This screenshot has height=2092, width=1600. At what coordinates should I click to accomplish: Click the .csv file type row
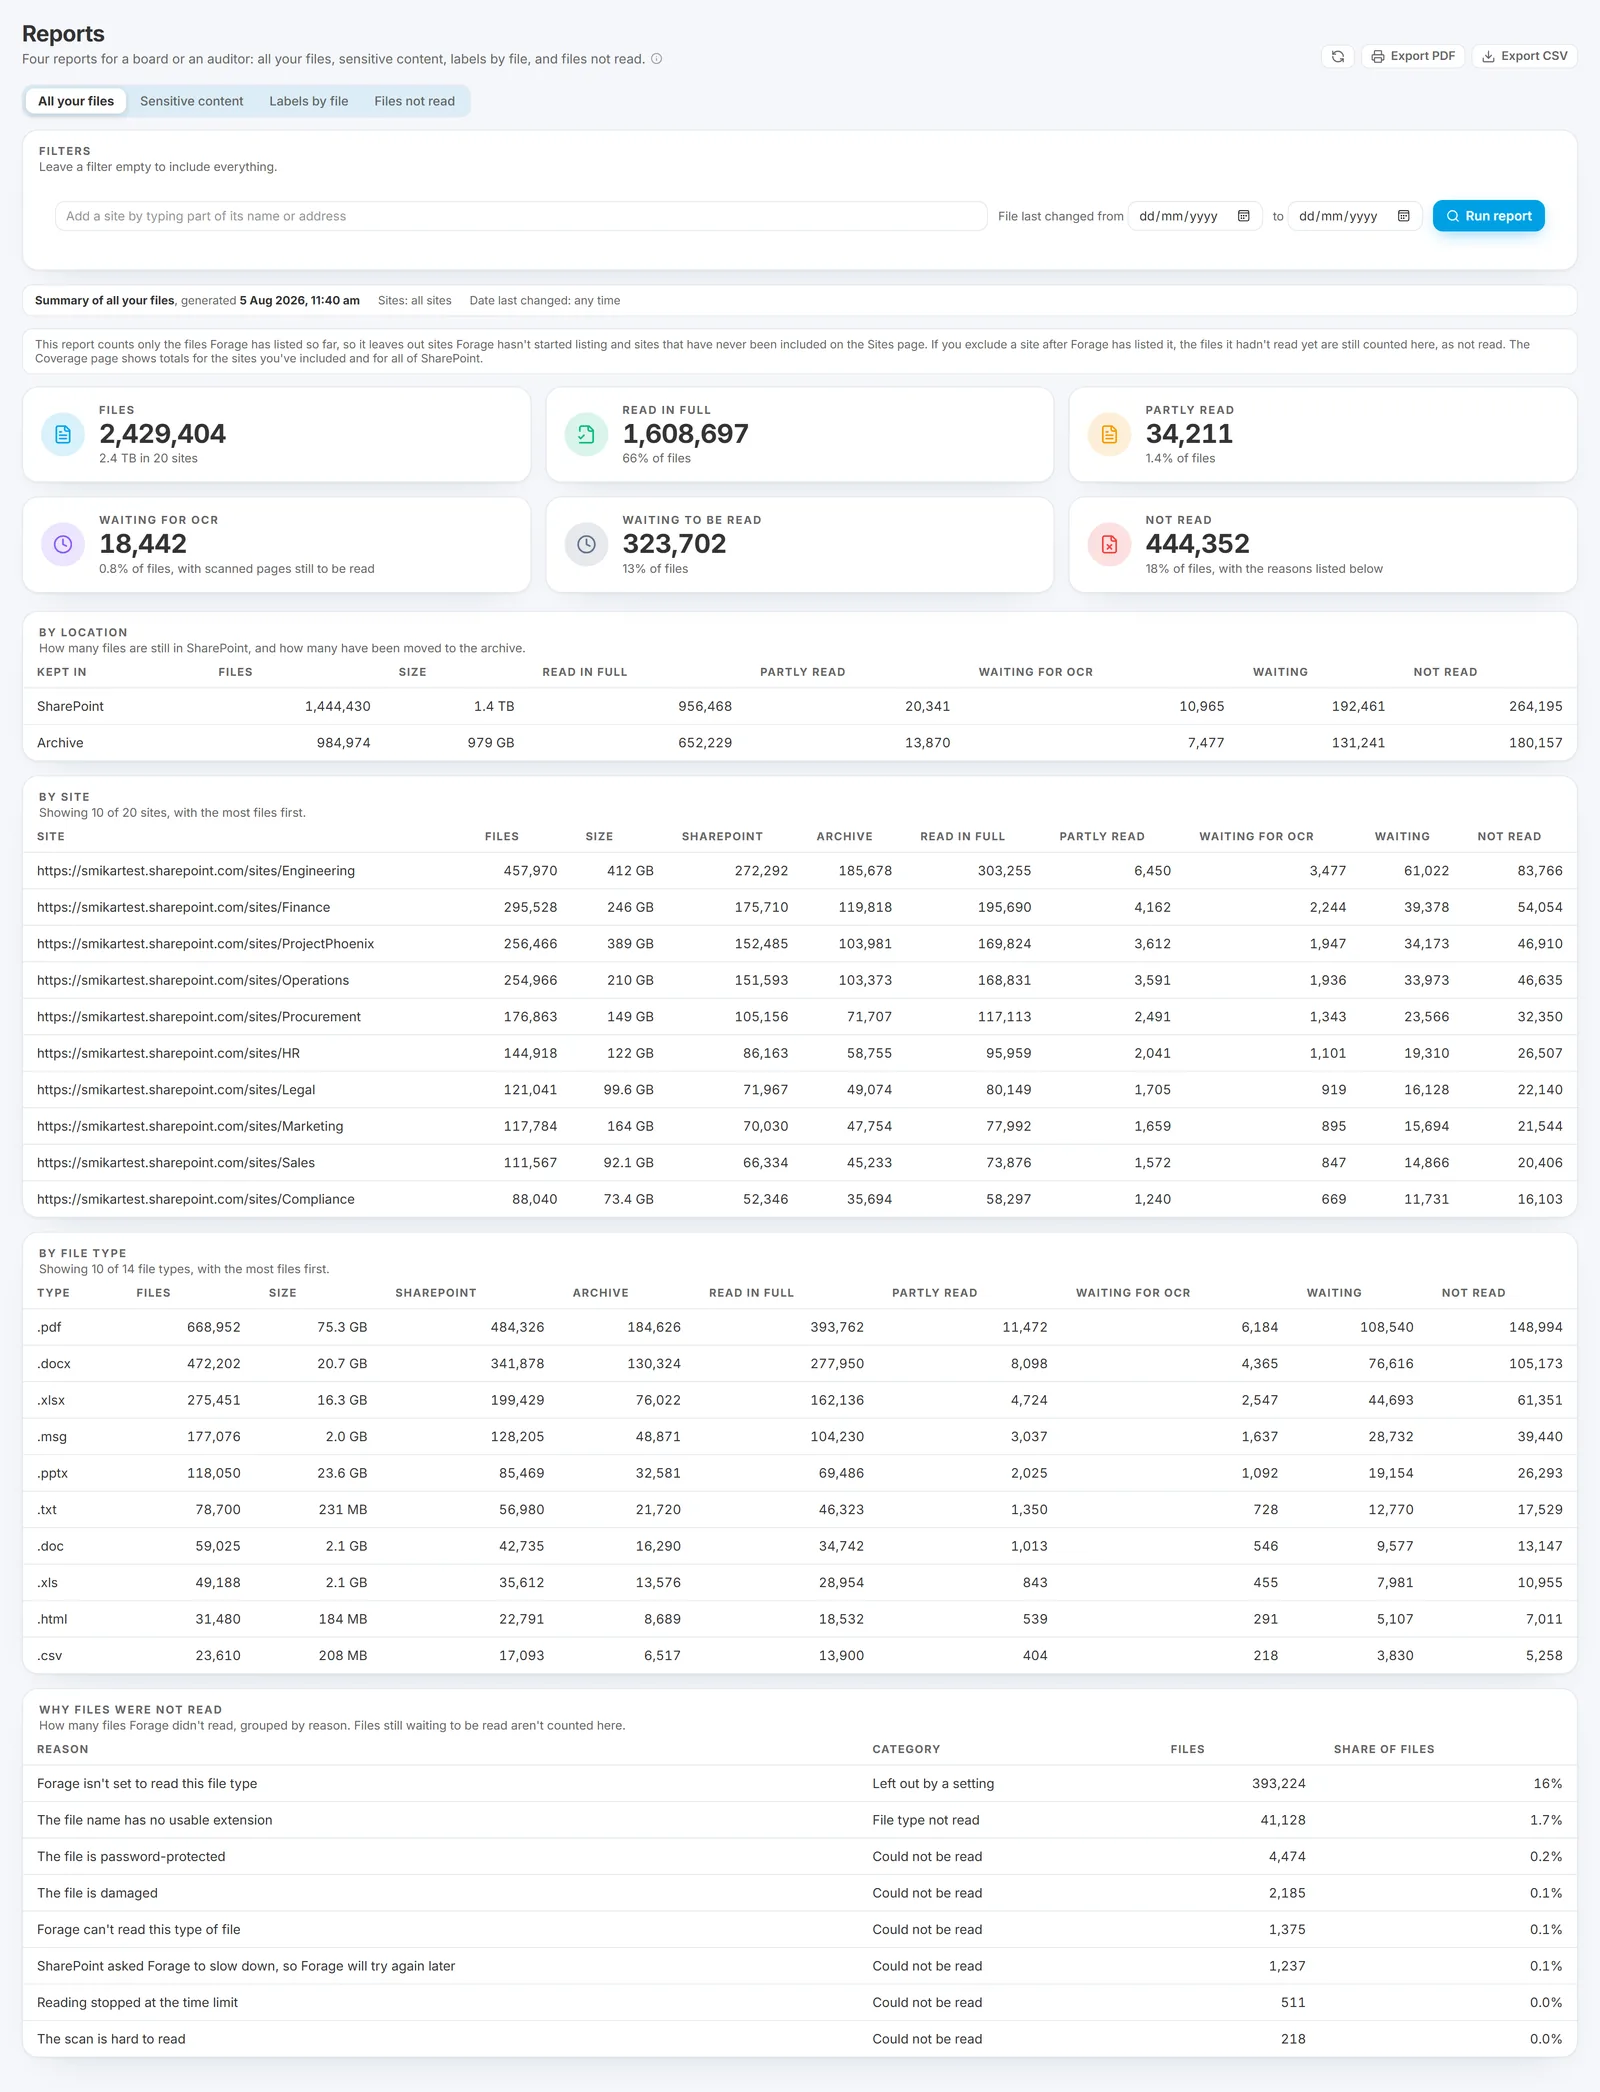click(800, 1656)
